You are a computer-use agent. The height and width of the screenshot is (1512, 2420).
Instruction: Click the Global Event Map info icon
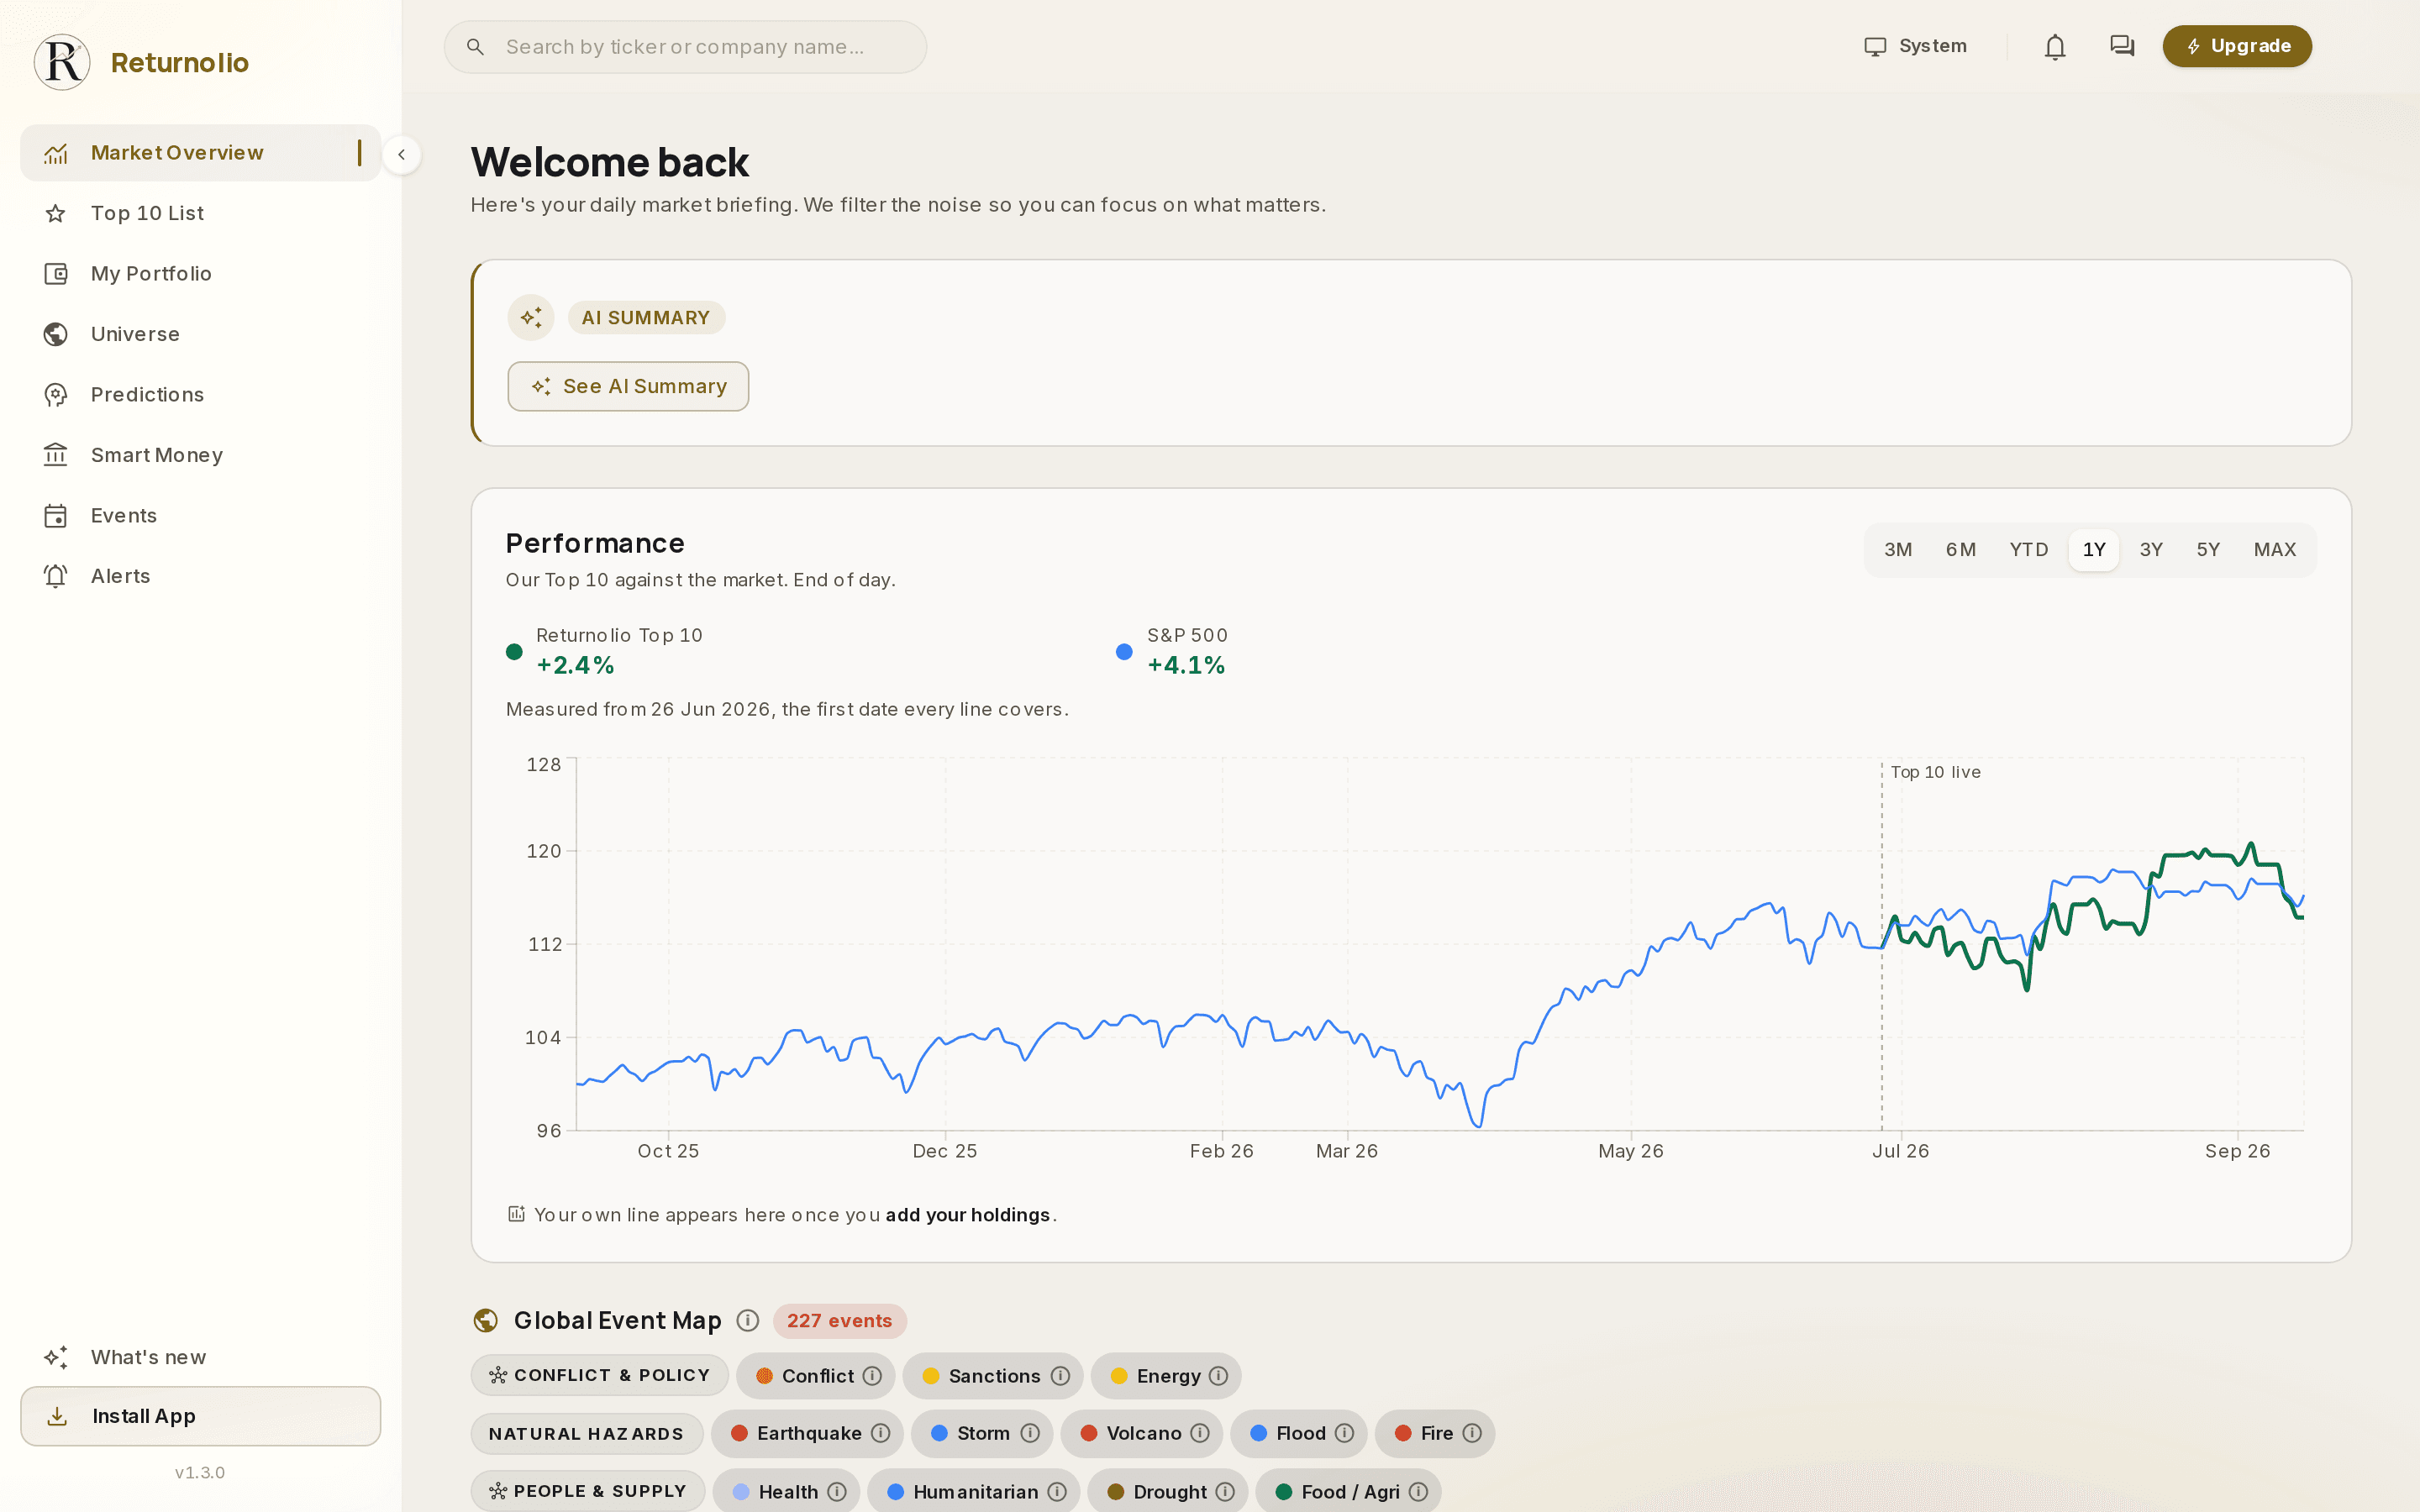click(x=747, y=1320)
